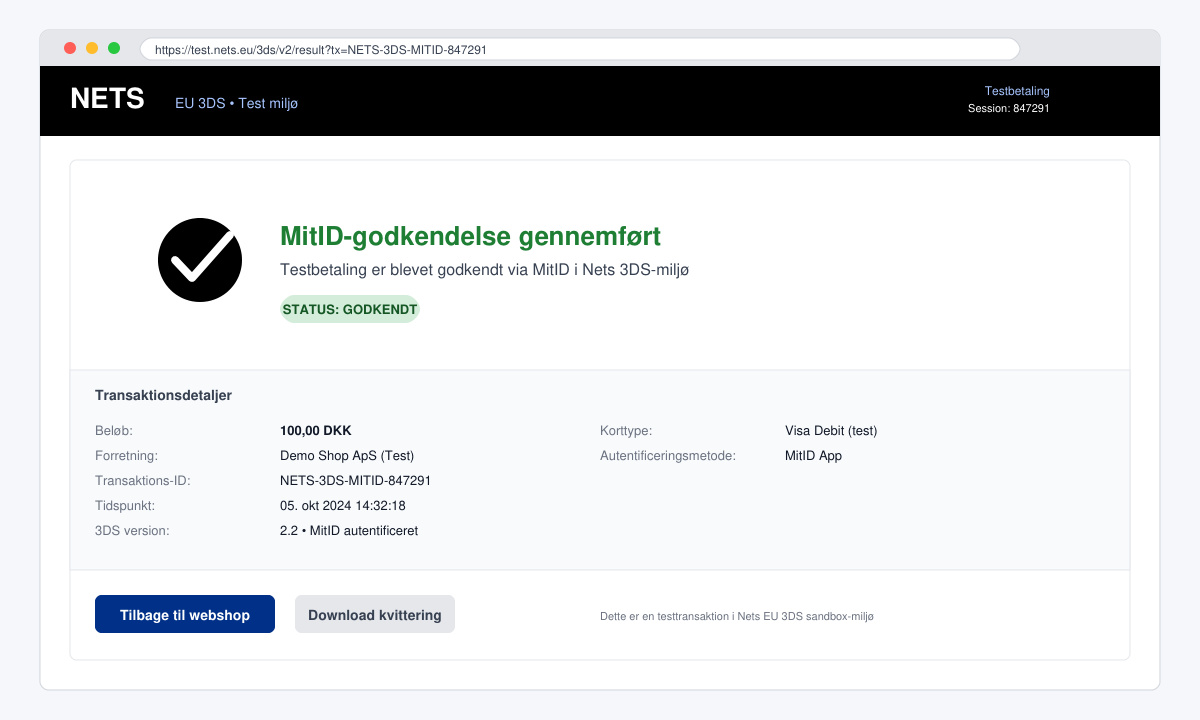Viewport: 1200px width, 720px height.
Task: Click the Beløb: label
Action: tap(114, 431)
